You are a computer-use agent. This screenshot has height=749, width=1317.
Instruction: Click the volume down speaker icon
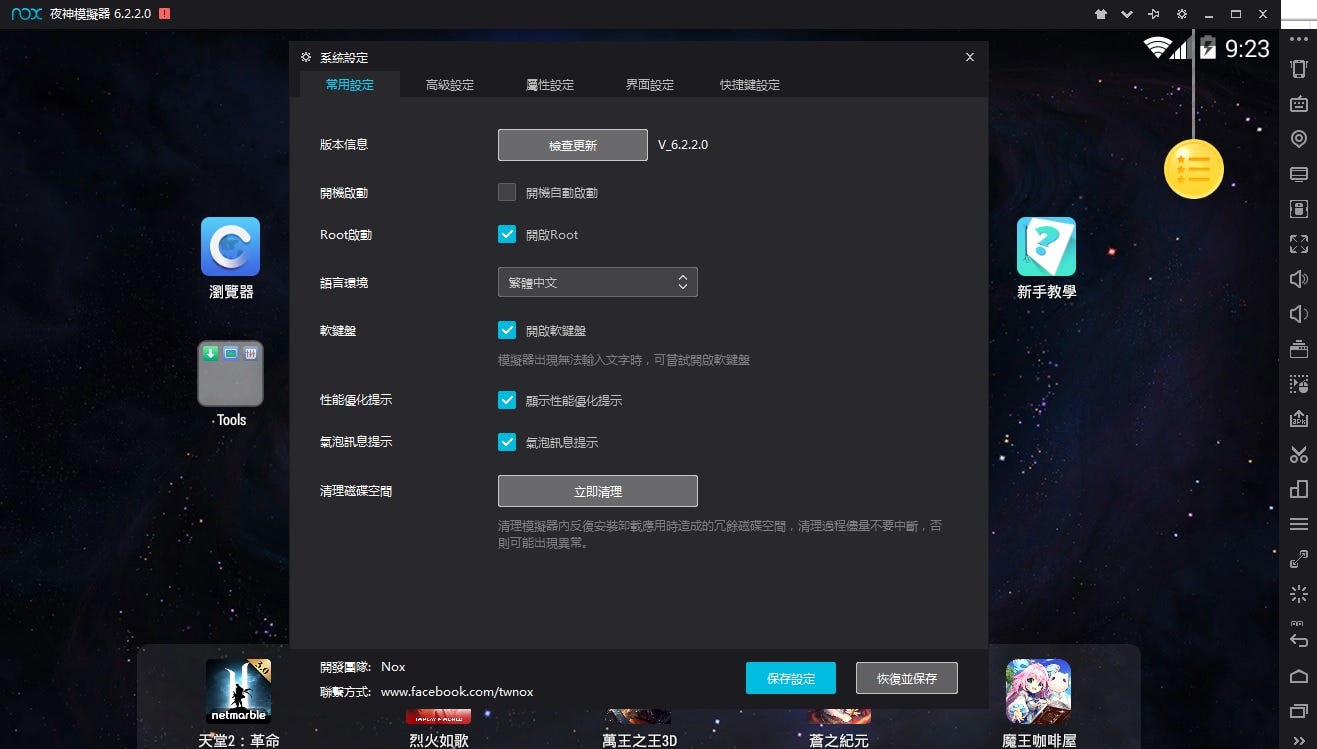coord(1299,314)
